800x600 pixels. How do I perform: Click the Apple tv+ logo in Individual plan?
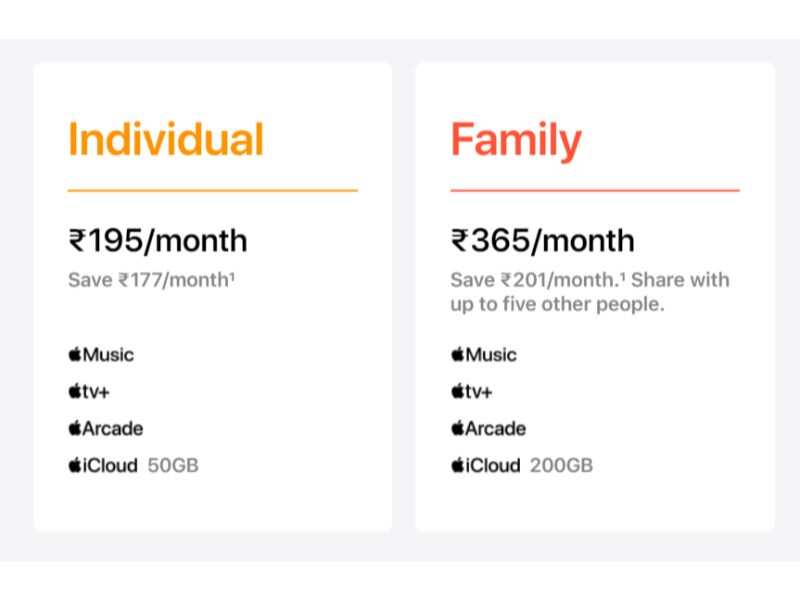point(89,391)
